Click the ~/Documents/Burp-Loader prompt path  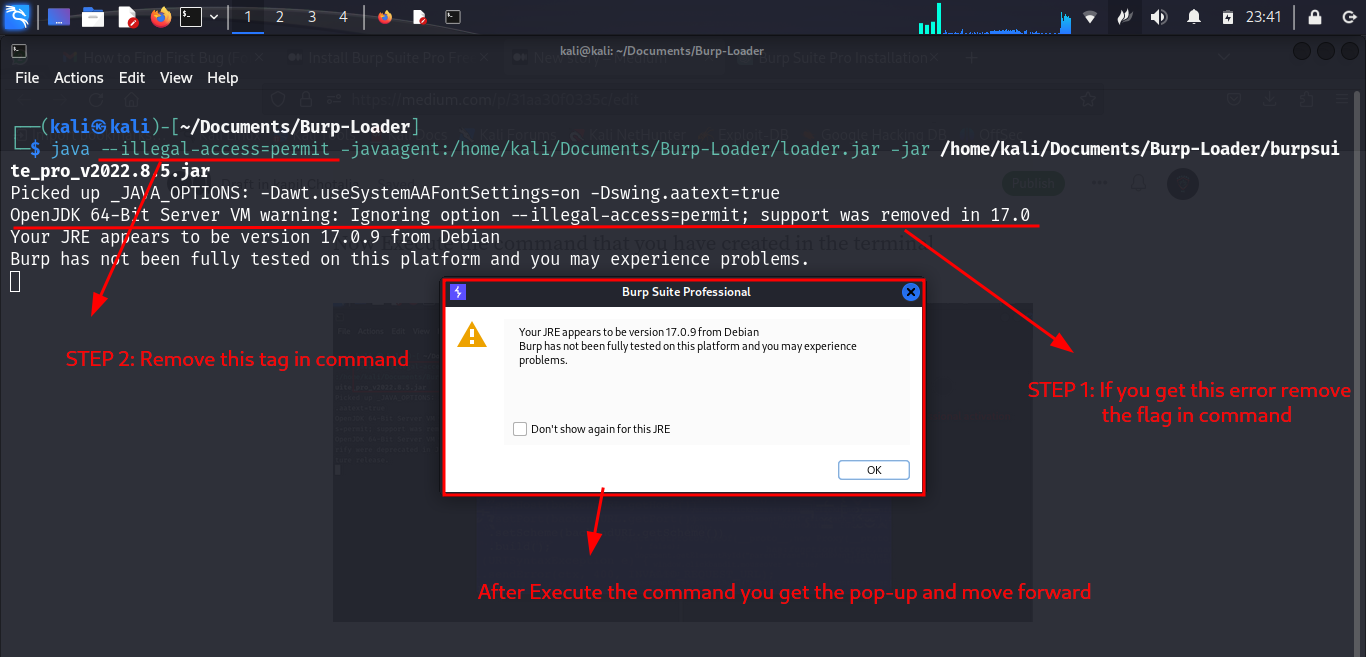[294, 127]
